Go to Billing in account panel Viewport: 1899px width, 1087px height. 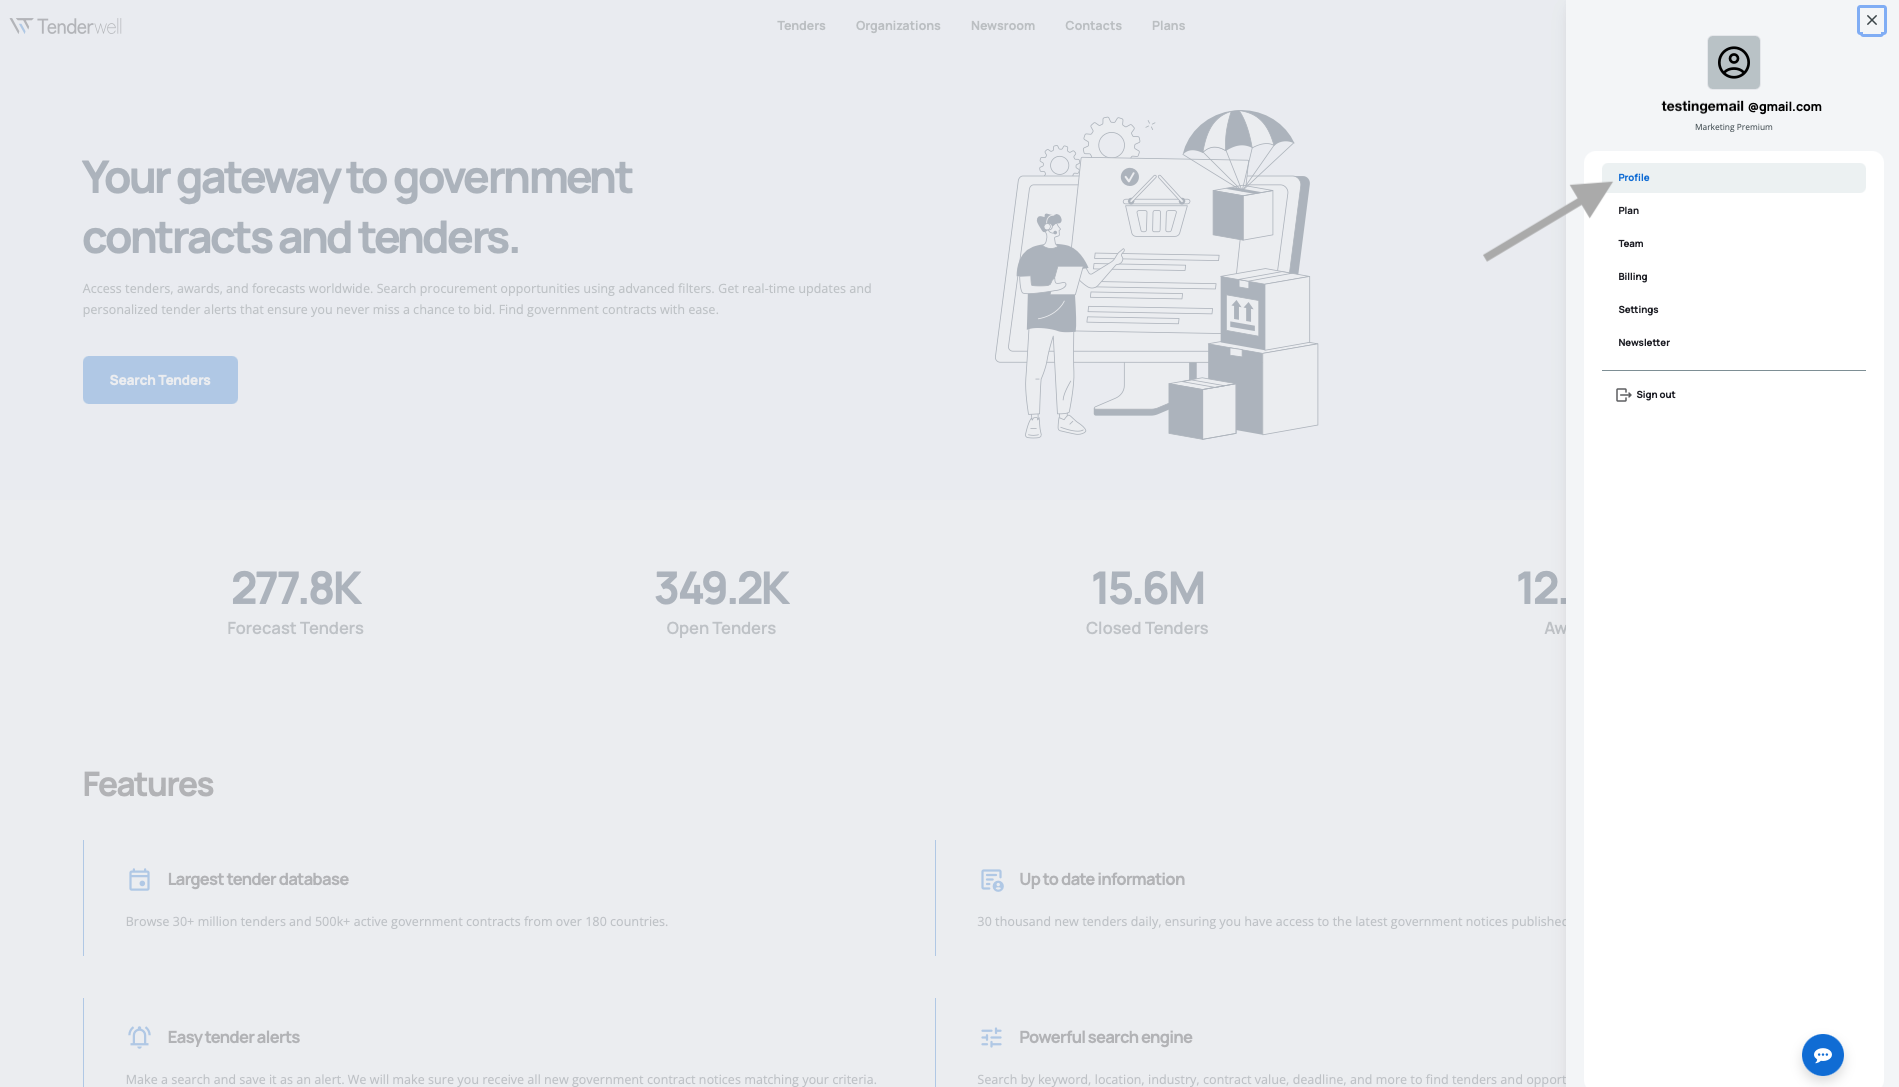tap(1633, 277)
